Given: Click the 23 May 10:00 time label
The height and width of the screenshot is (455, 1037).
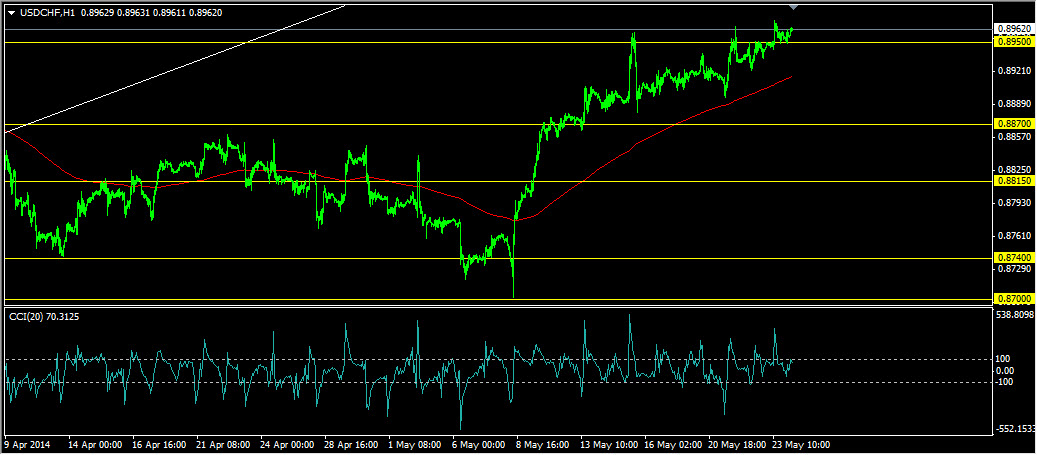Looking at the screenshot, I should [802, 445].
